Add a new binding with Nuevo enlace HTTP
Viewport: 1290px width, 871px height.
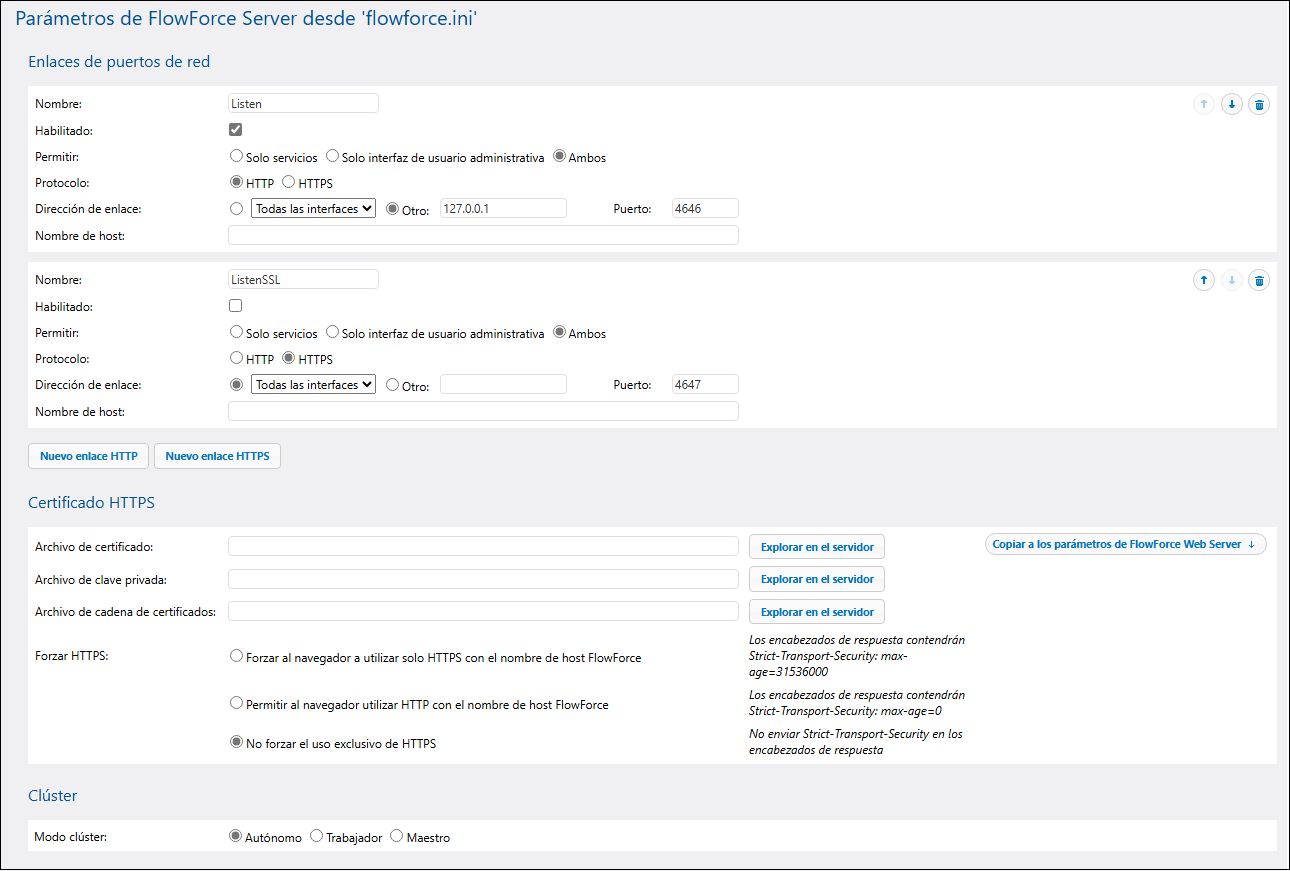(89, 456)
